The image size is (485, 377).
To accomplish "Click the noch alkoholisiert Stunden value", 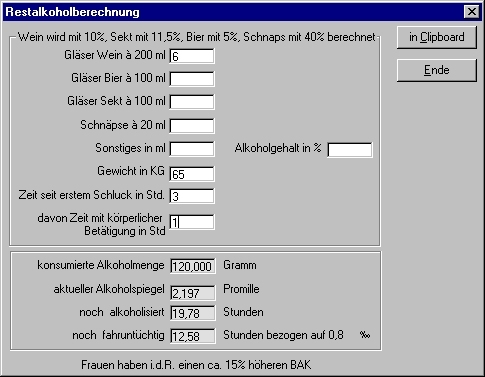I will click(193, 313).
